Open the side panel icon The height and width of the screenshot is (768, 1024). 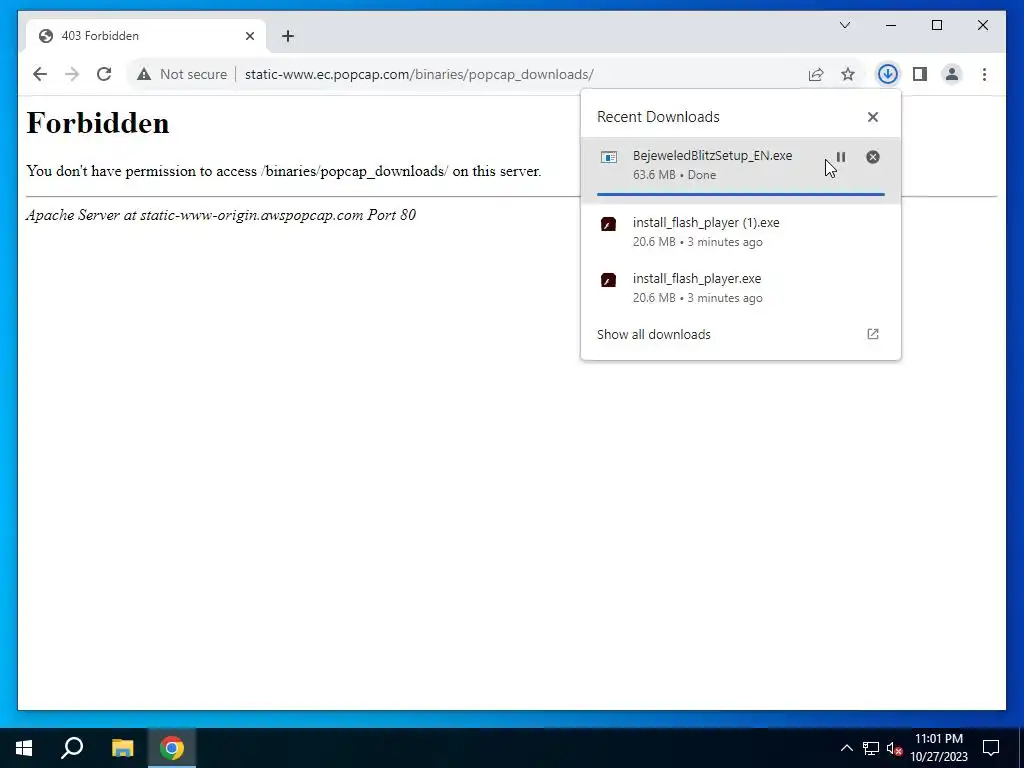click(x=920, y=74)
